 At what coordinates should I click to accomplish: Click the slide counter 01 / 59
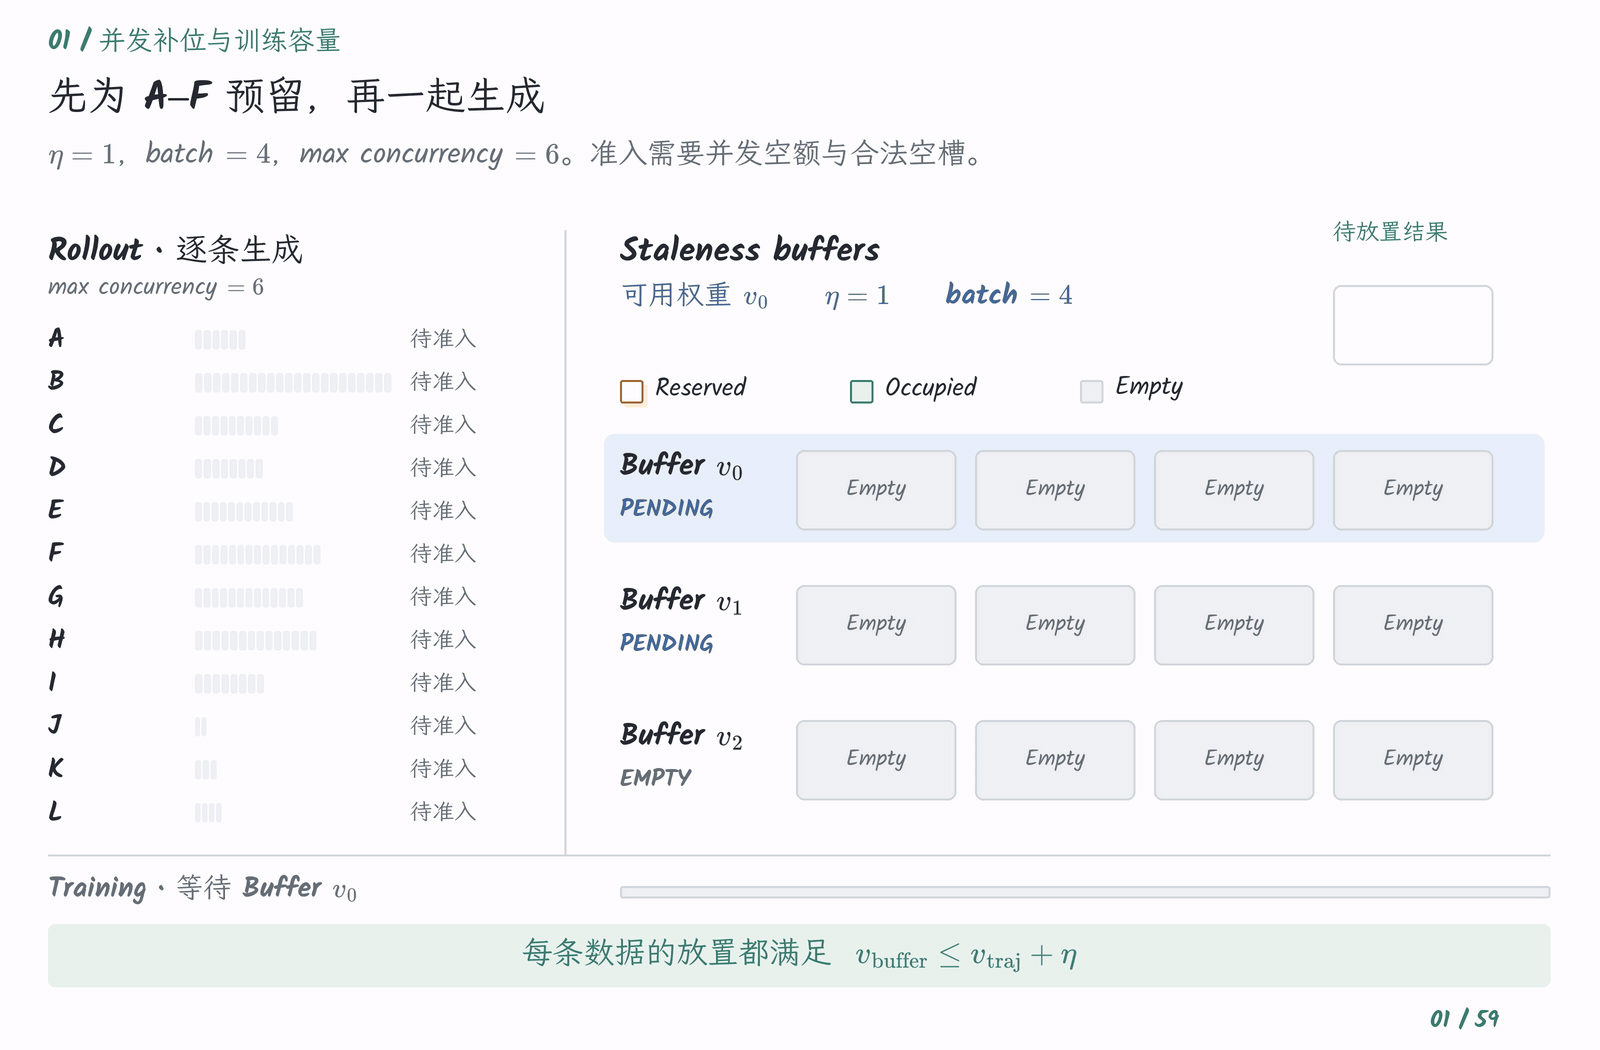pos(1464,1018)
